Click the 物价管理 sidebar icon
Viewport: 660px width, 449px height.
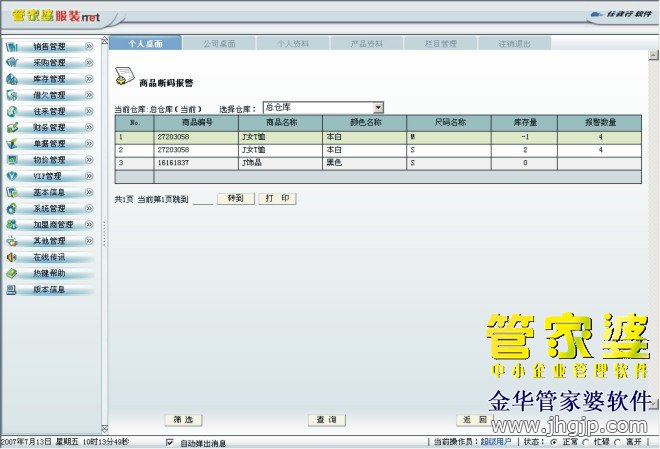tap(12, 160)
